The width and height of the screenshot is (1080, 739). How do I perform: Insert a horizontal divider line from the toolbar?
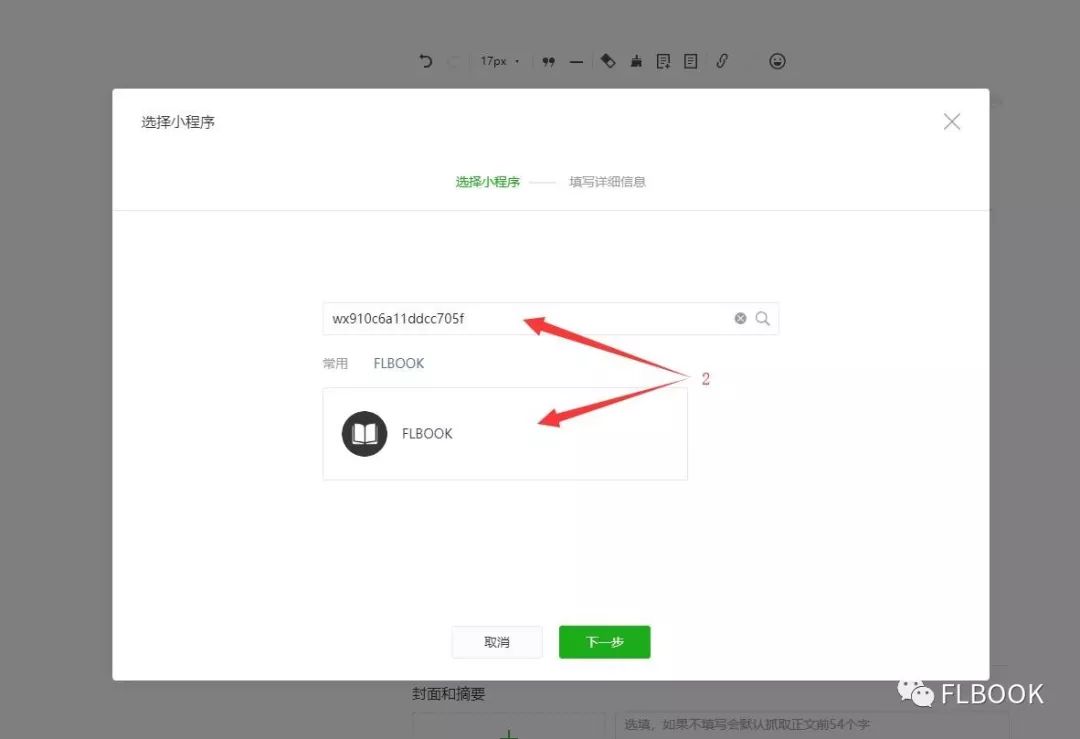pyautogui.click(x=577, y=62)
